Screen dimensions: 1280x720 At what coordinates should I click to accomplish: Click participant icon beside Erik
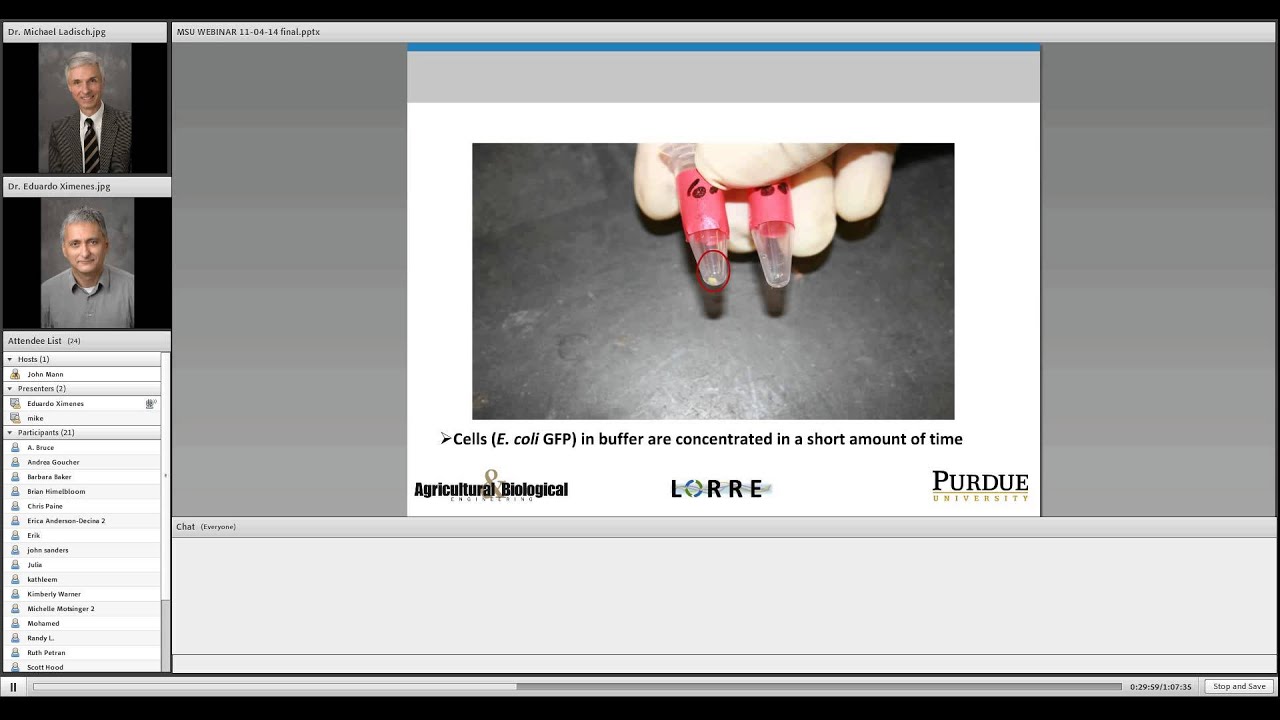(x=15, y=535)
